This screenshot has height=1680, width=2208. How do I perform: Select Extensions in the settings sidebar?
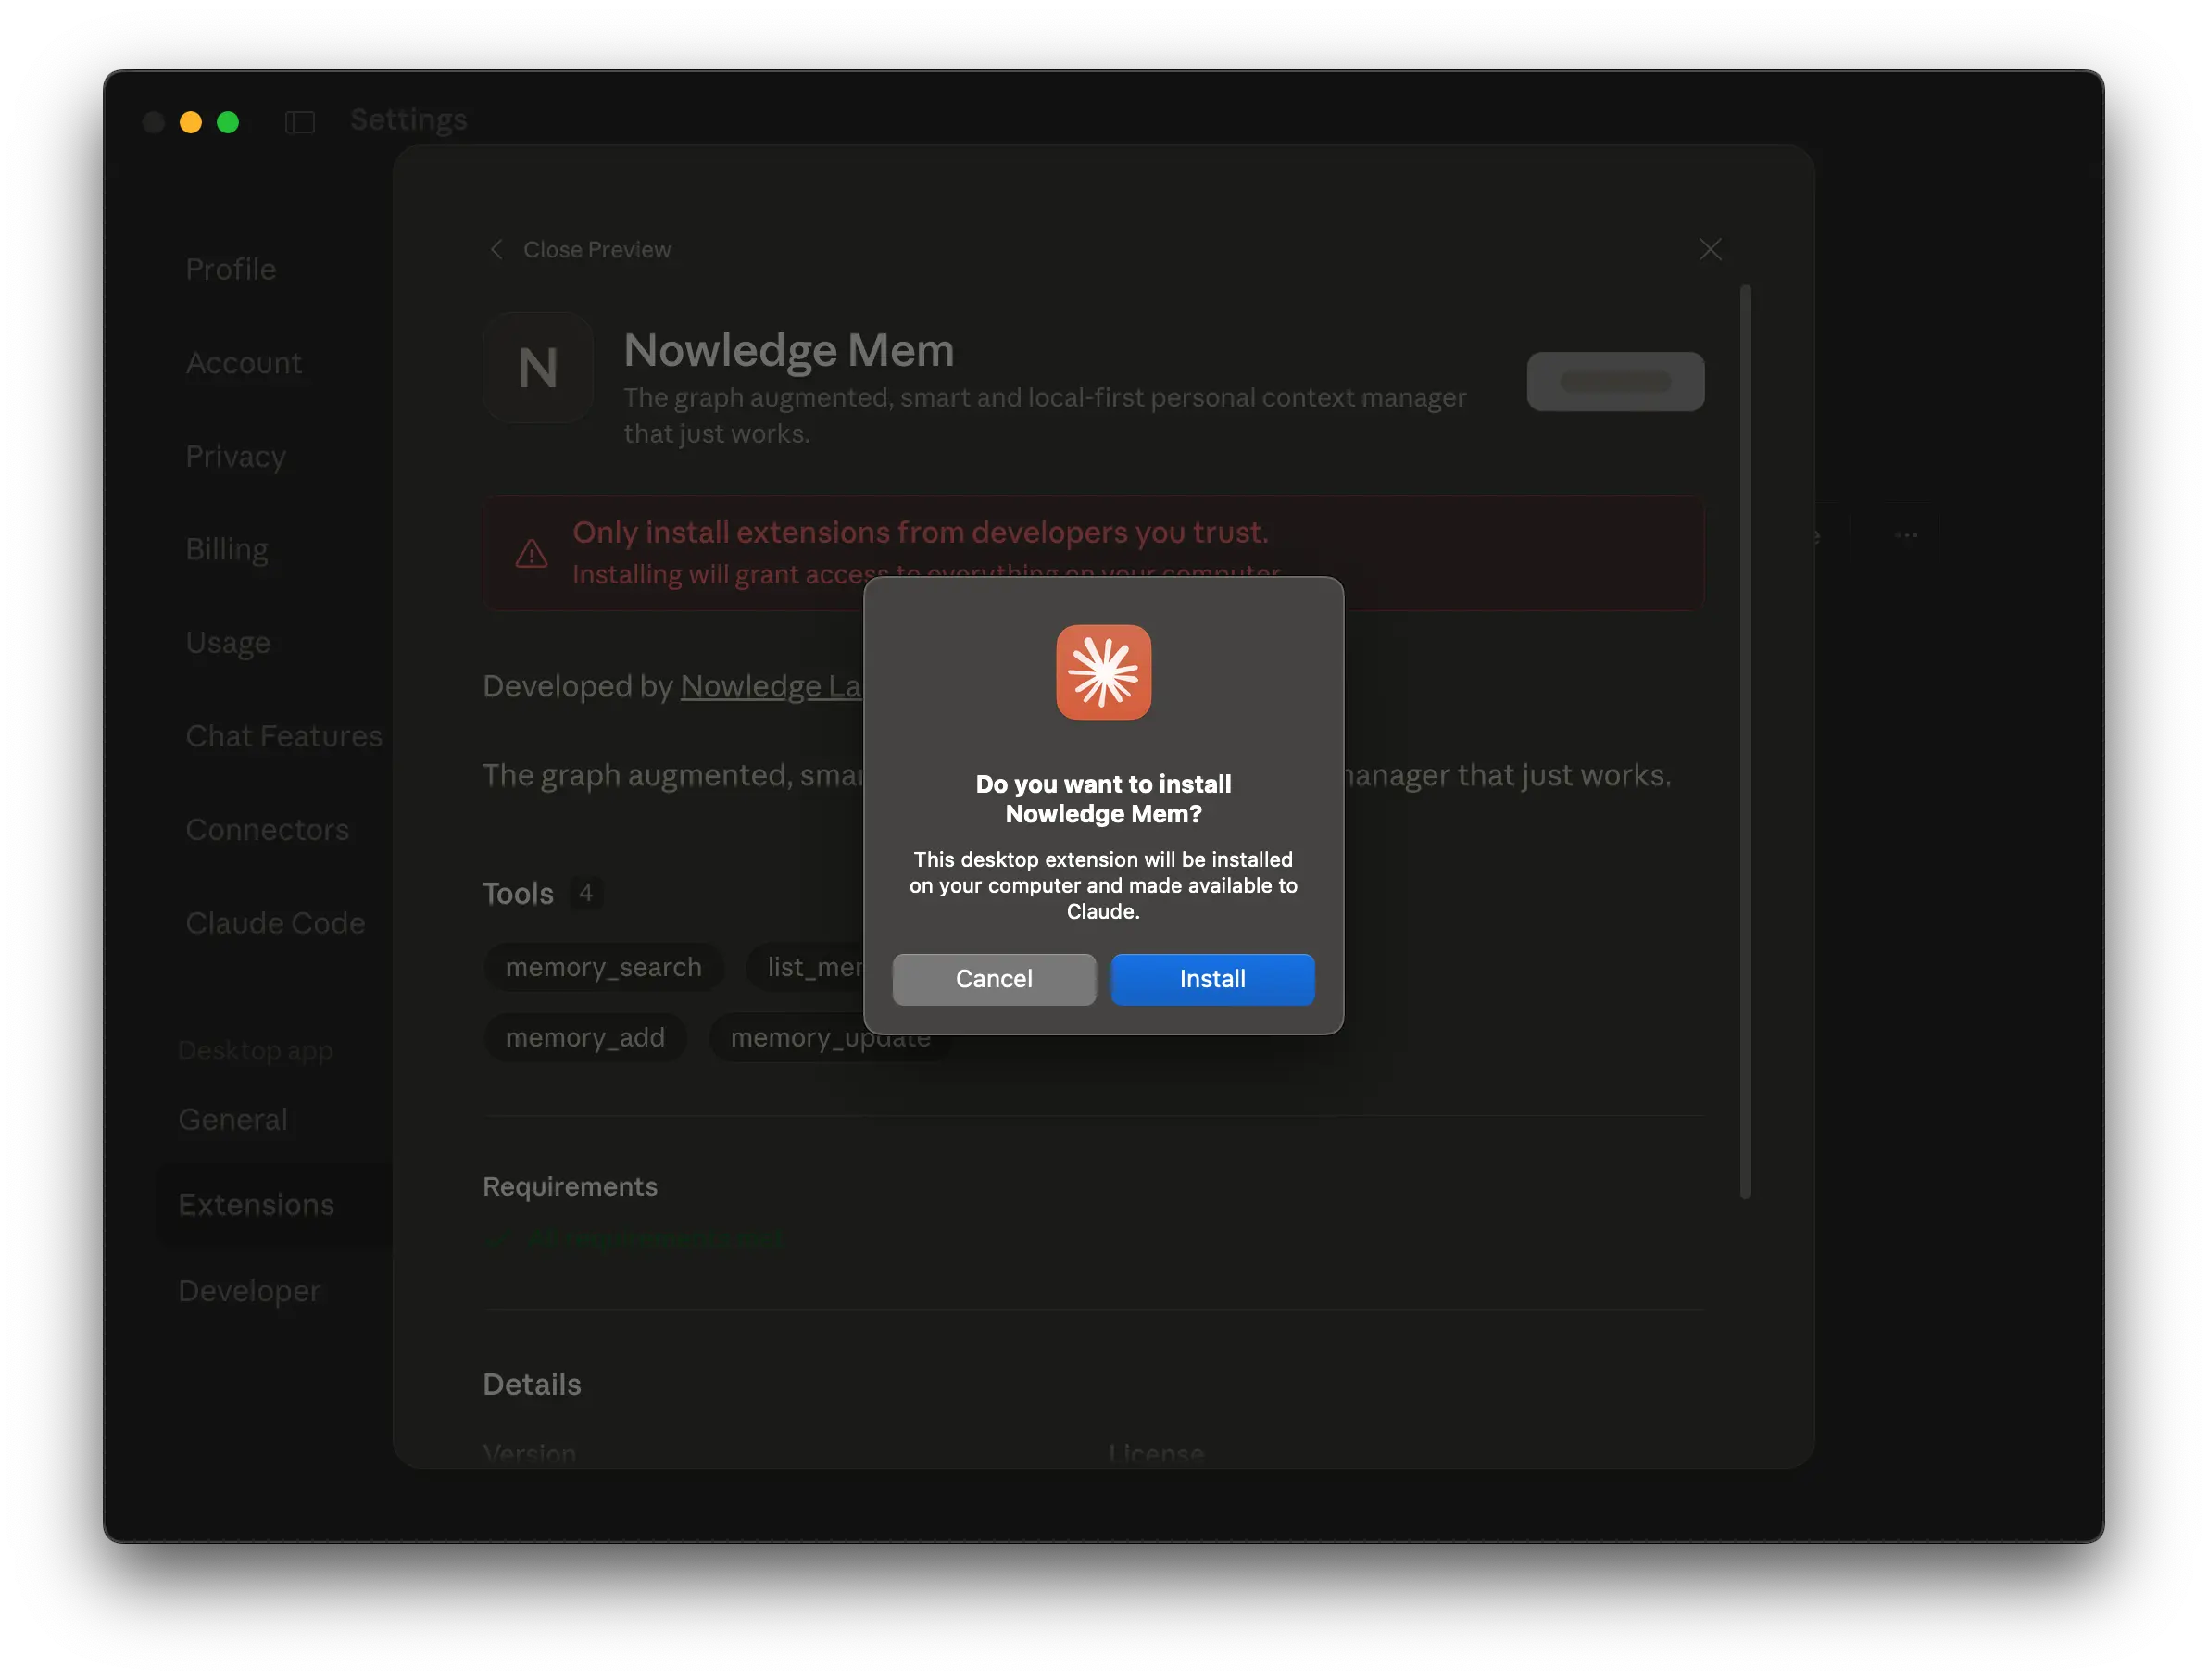tap(257, 1205)
